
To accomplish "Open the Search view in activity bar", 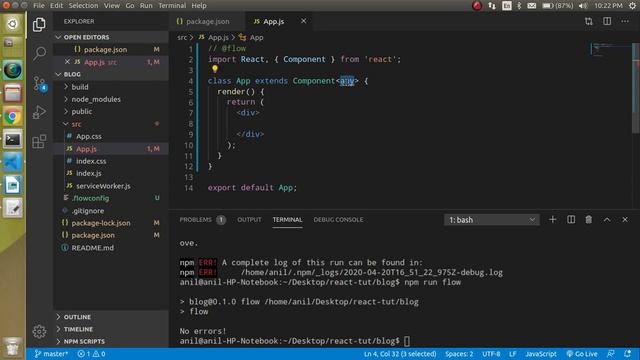I will pyautogui.click(x=40, y=53).
